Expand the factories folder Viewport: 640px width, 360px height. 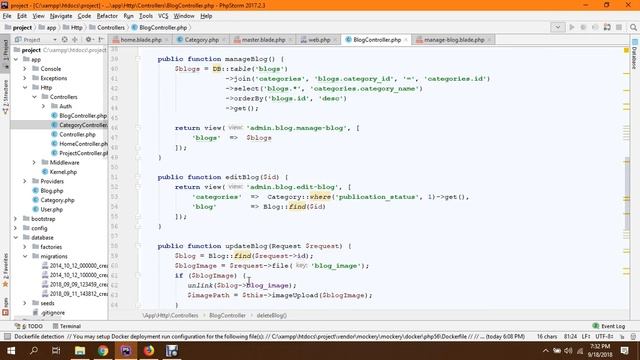pyautogui.click(x=25, y=247)
